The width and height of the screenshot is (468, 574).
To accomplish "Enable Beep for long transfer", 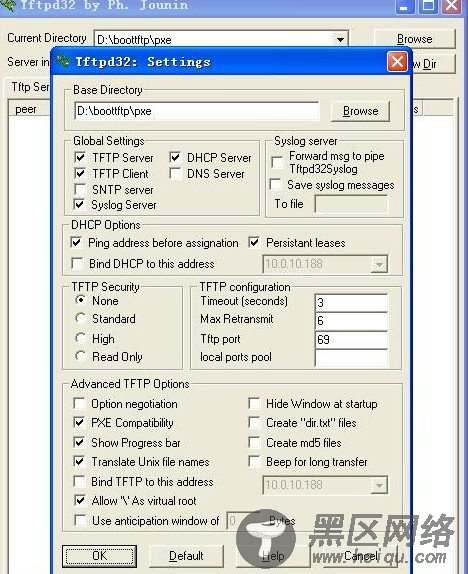I will point(254,461).
